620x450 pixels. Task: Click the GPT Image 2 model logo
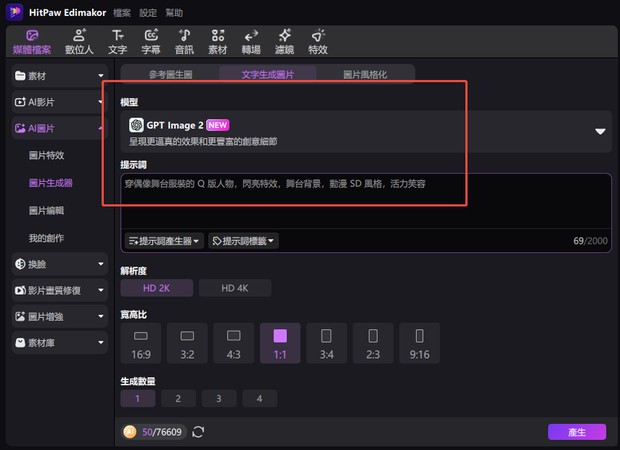pos(136,125)
